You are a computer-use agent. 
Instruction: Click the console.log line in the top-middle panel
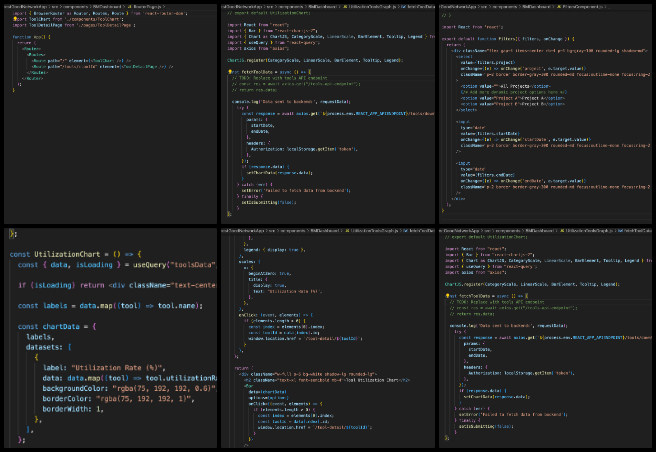coord(291,102)
